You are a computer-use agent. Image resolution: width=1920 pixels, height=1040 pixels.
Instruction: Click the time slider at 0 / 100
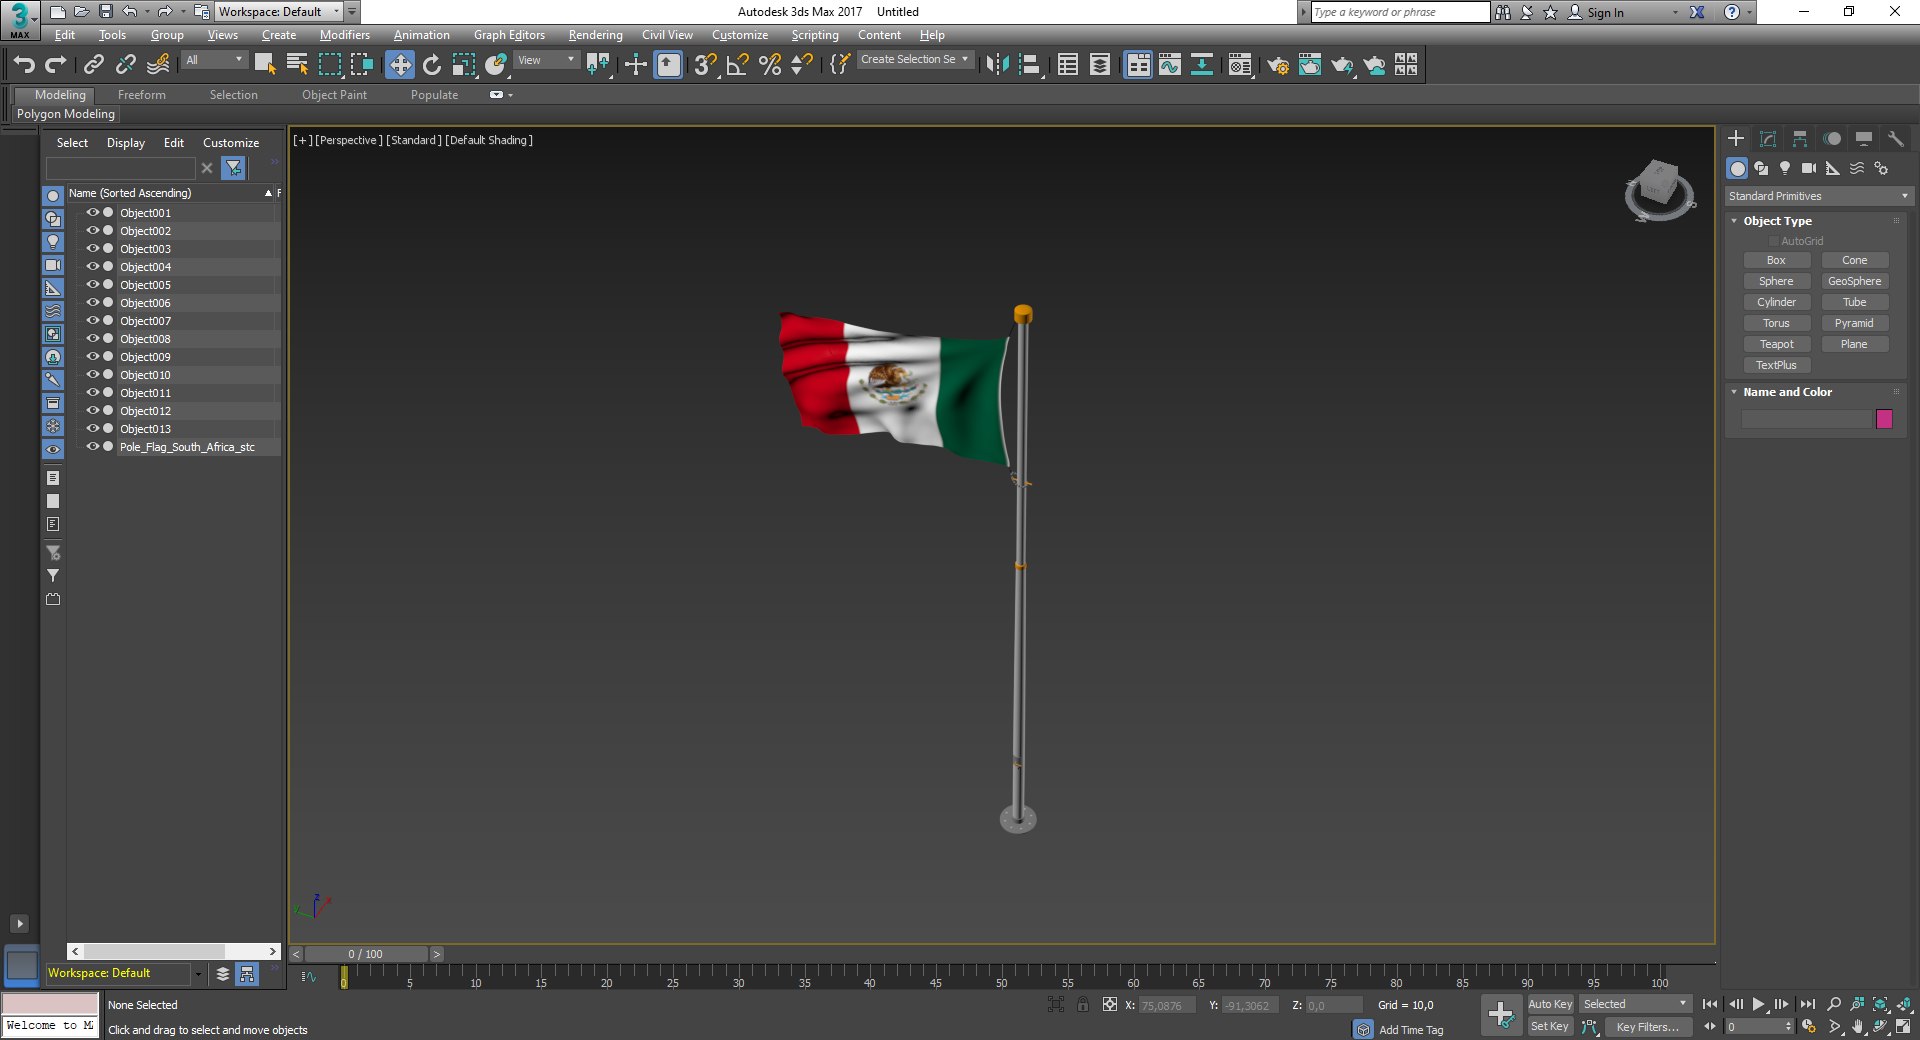pyautogui.click(x=365, y=954)
